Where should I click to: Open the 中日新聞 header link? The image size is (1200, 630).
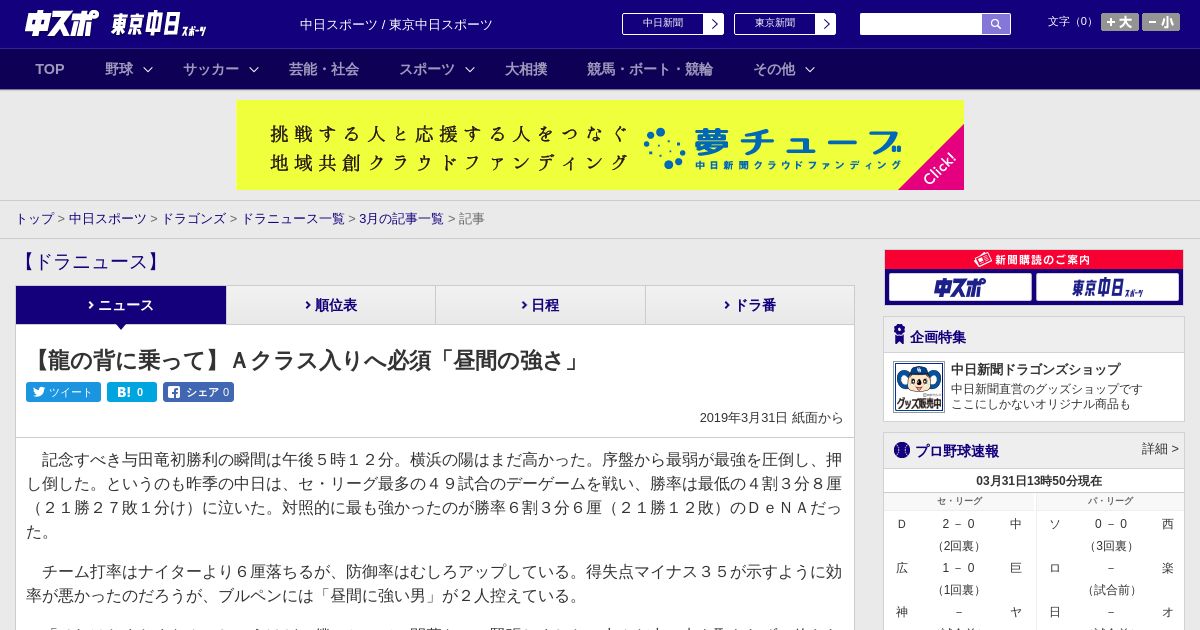(x=663, y=24)
